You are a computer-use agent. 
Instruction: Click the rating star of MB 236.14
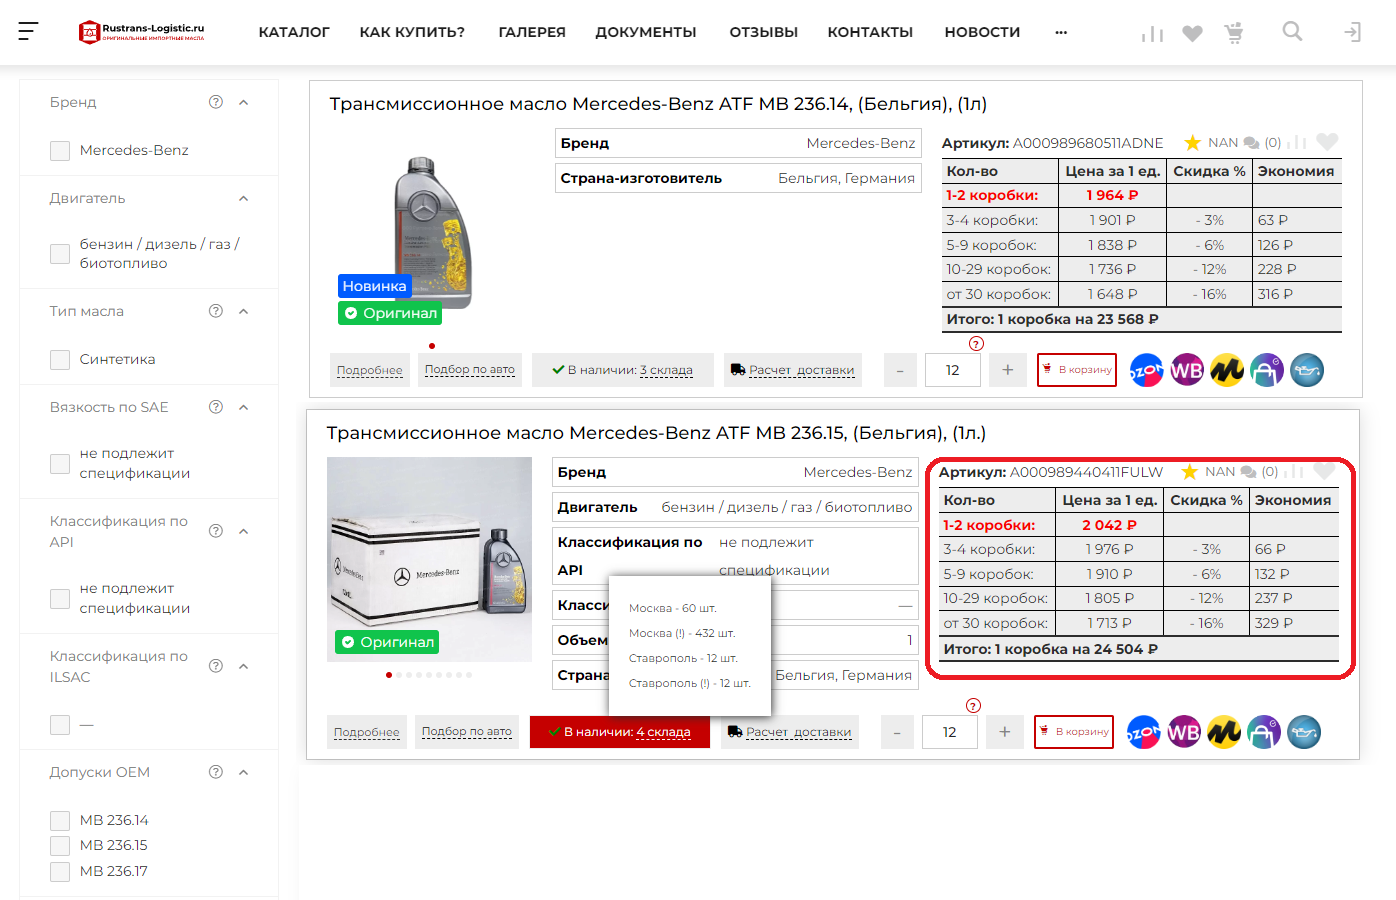point(1192,143)
